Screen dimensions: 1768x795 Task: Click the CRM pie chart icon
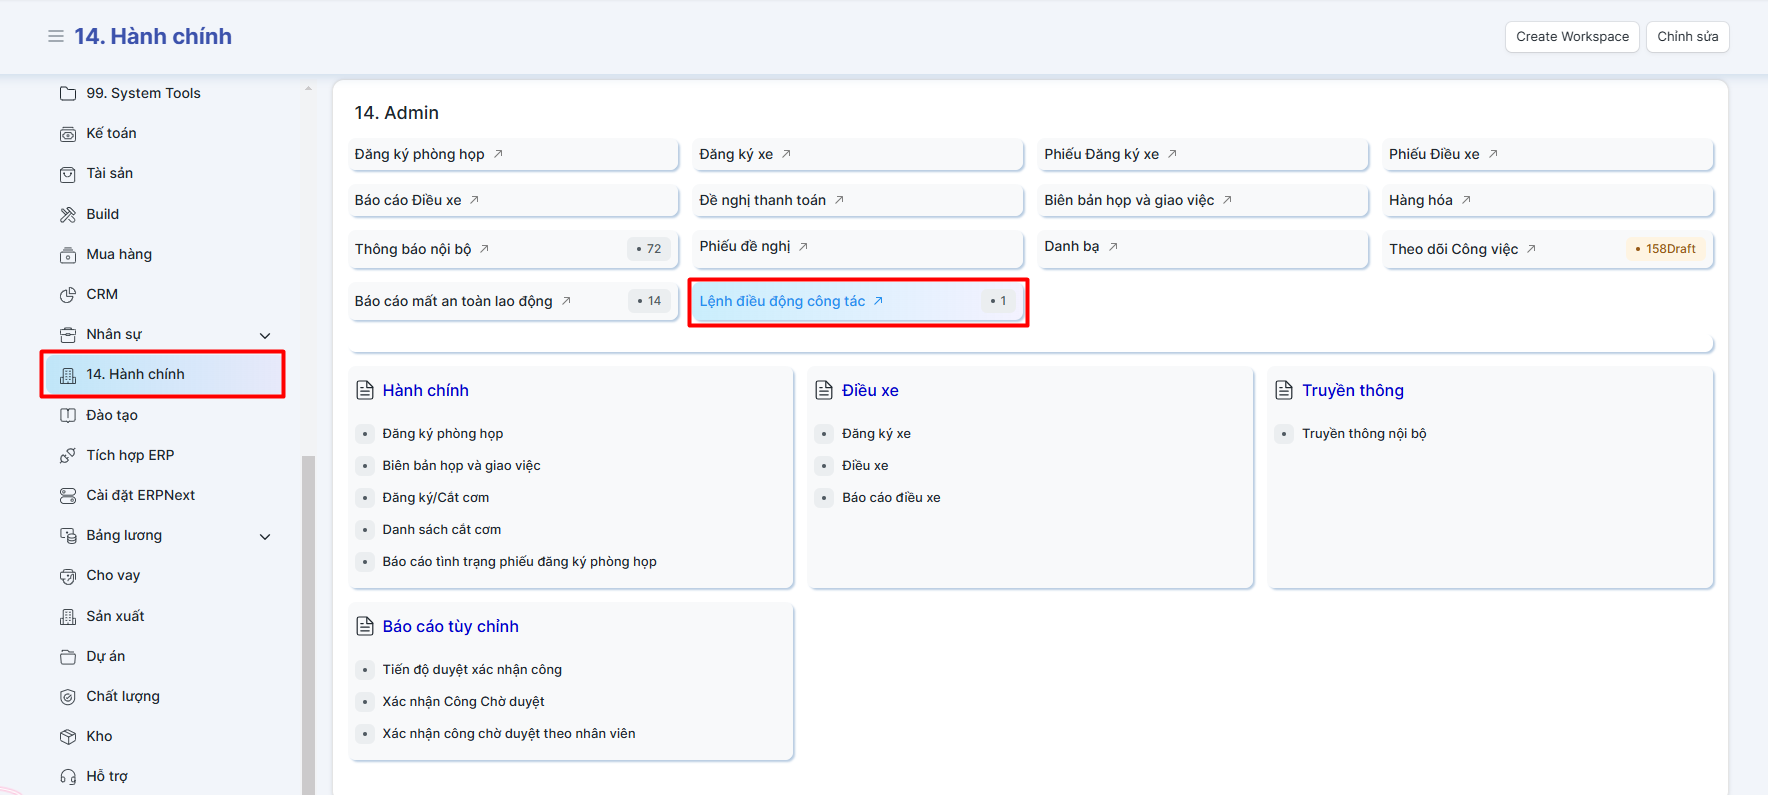tap(68, 295)
